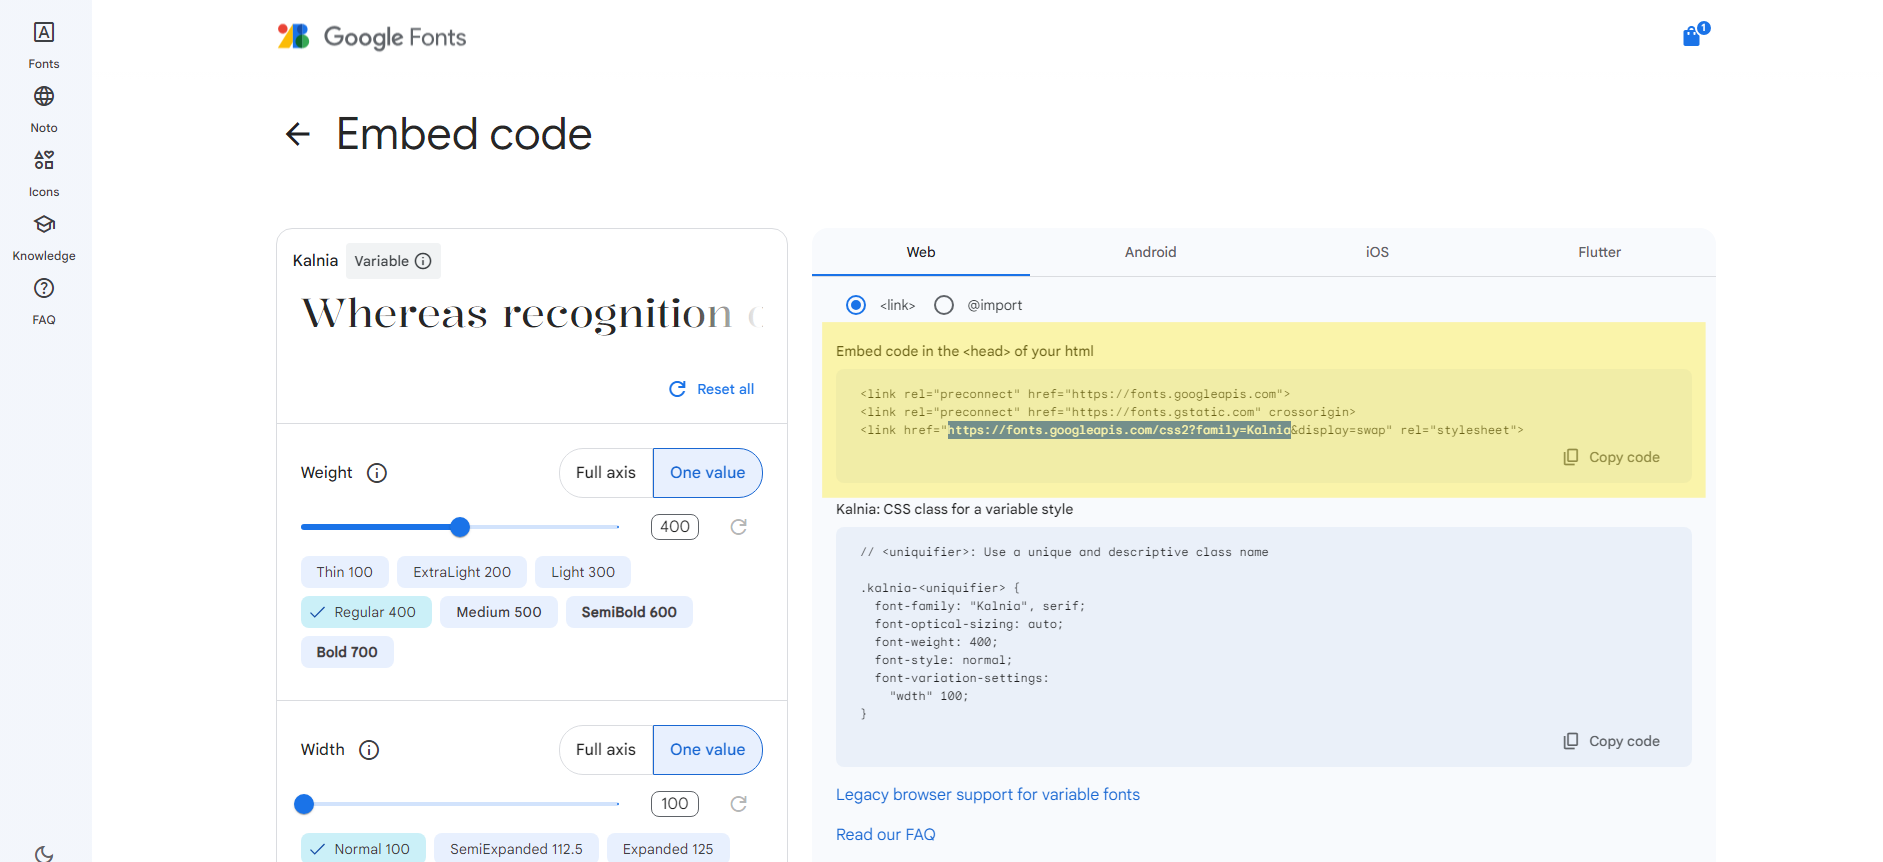This screenshot has width=1883, height=862.
Task: Open the Read our FAQ link
Action: point(886,835)
